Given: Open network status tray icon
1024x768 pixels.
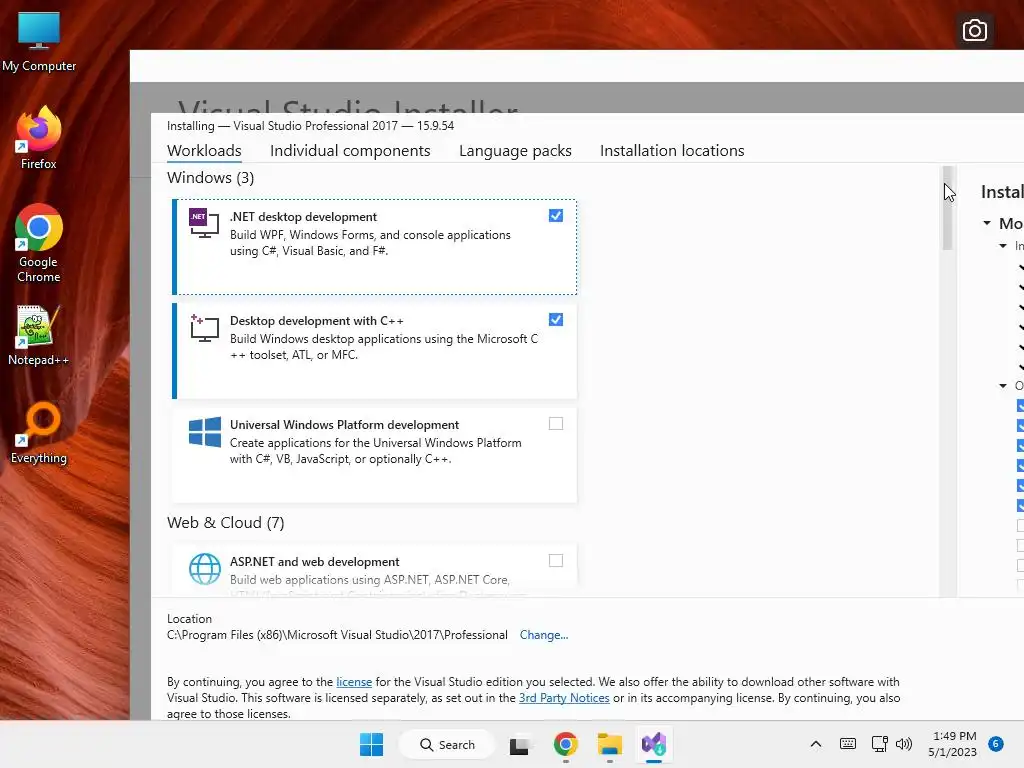Looking at the screenshot, I should 880,744.
